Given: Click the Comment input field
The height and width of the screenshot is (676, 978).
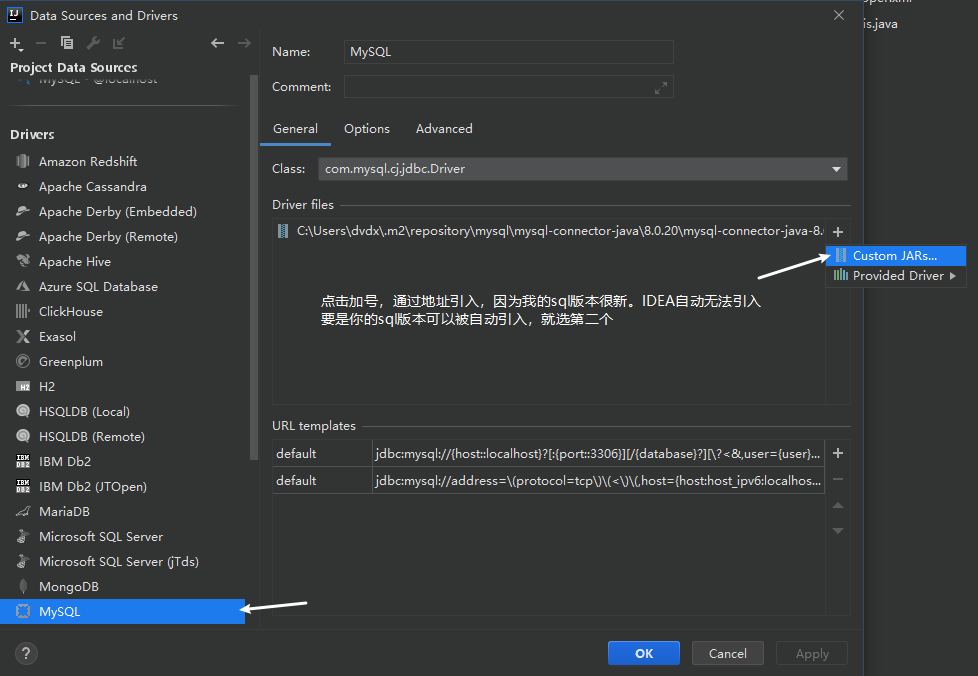Looking at the screenshot, I should pos(508,87).
